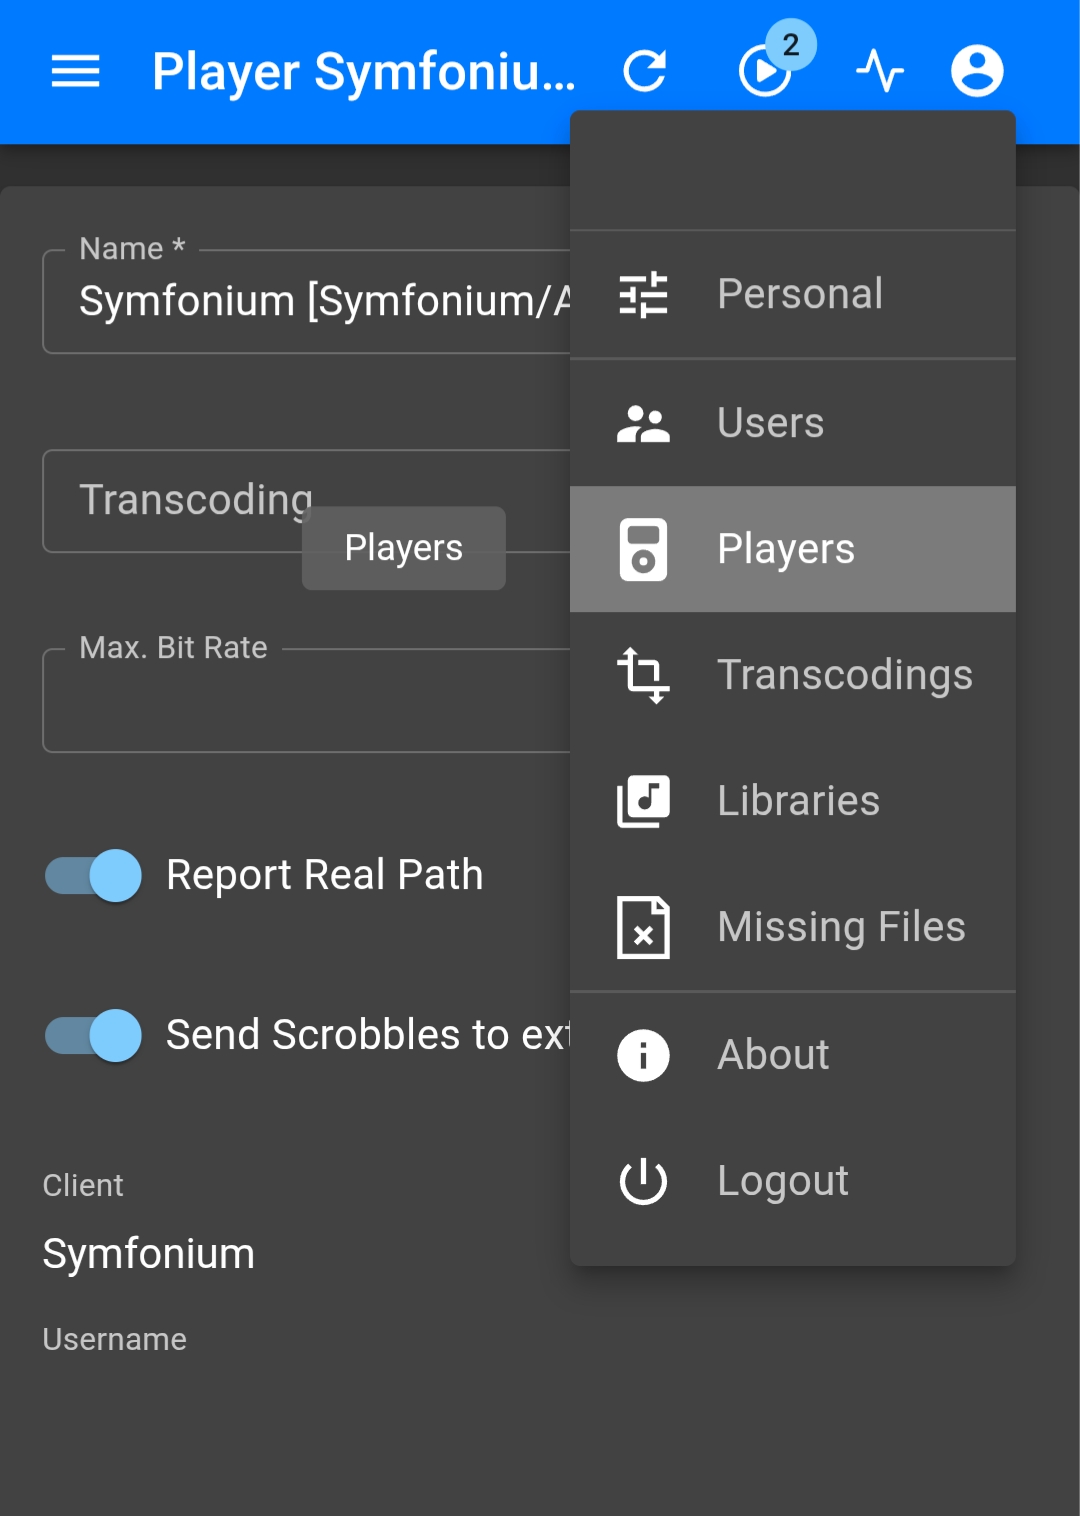Click the Player Symfonium page title
This screenshot has width=1080, height=1516.
pos(363,72)
